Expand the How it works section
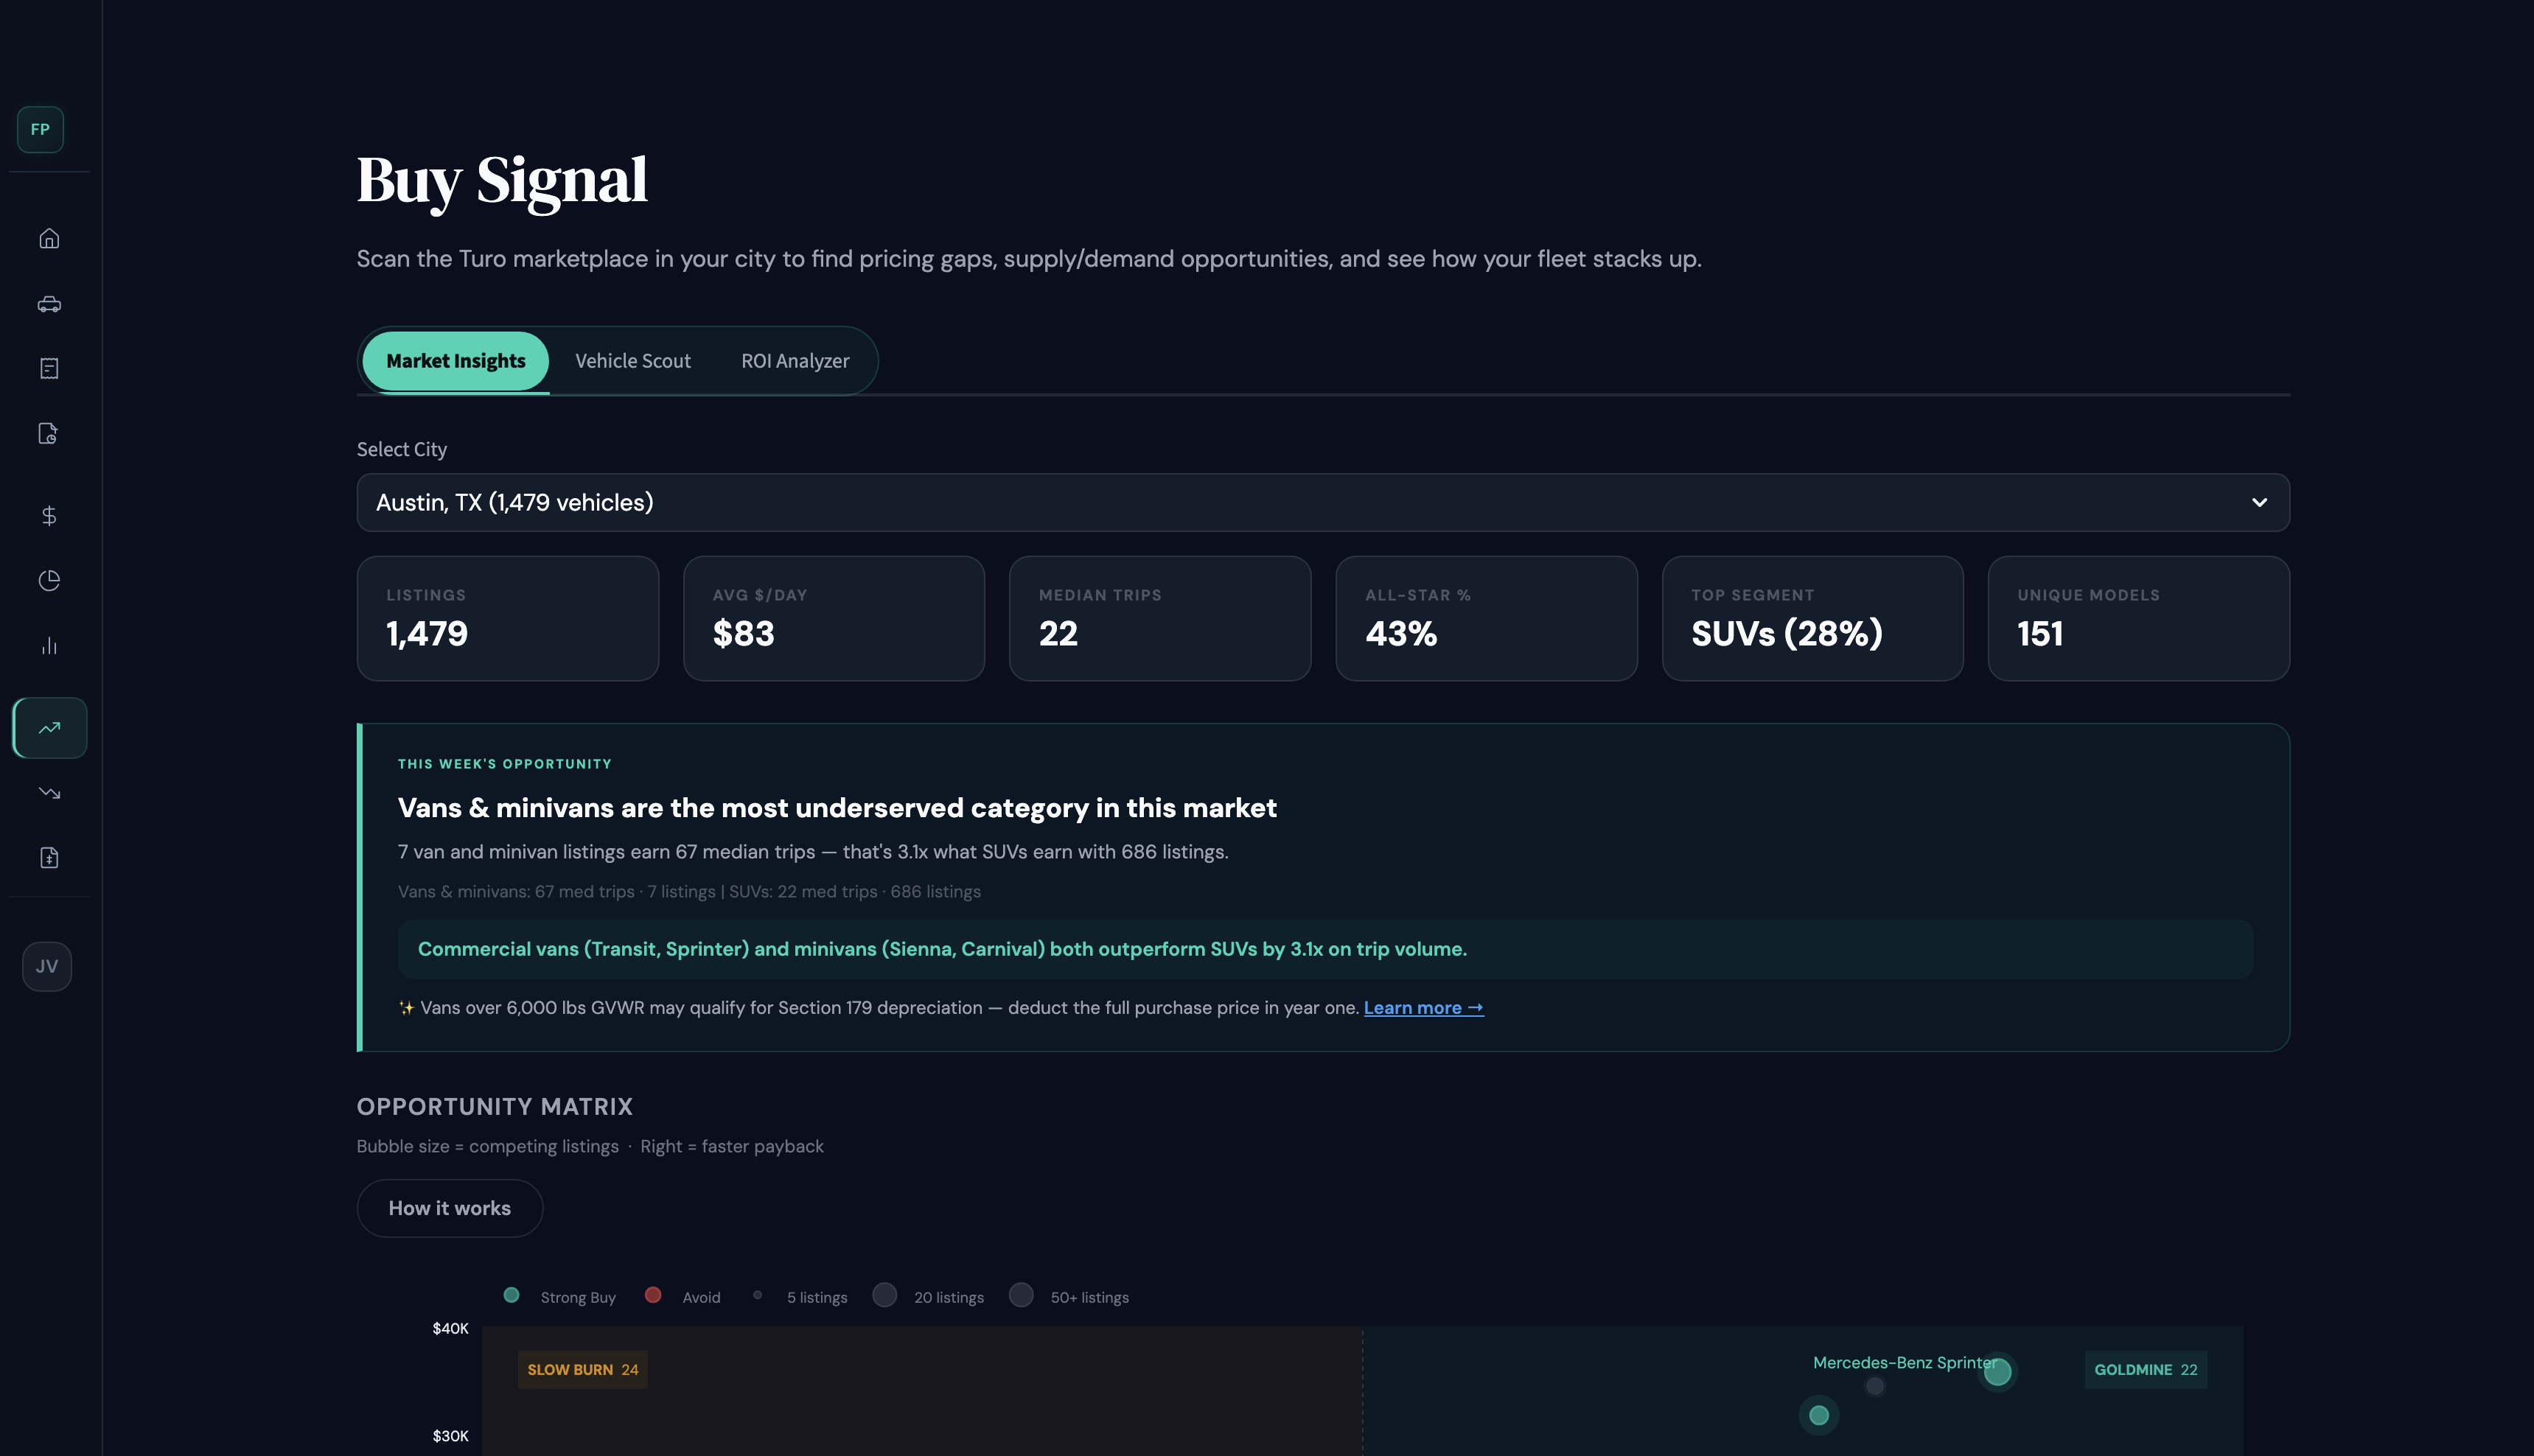Viewport: 2534px width, 1456px height. [449, 1208]
